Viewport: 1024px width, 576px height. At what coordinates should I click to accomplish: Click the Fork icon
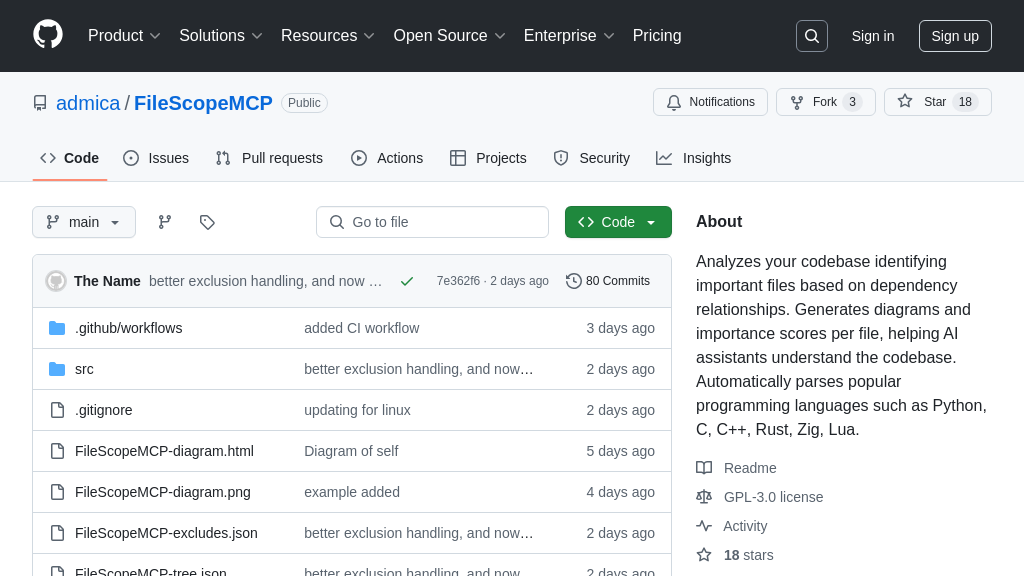[797, 103]
